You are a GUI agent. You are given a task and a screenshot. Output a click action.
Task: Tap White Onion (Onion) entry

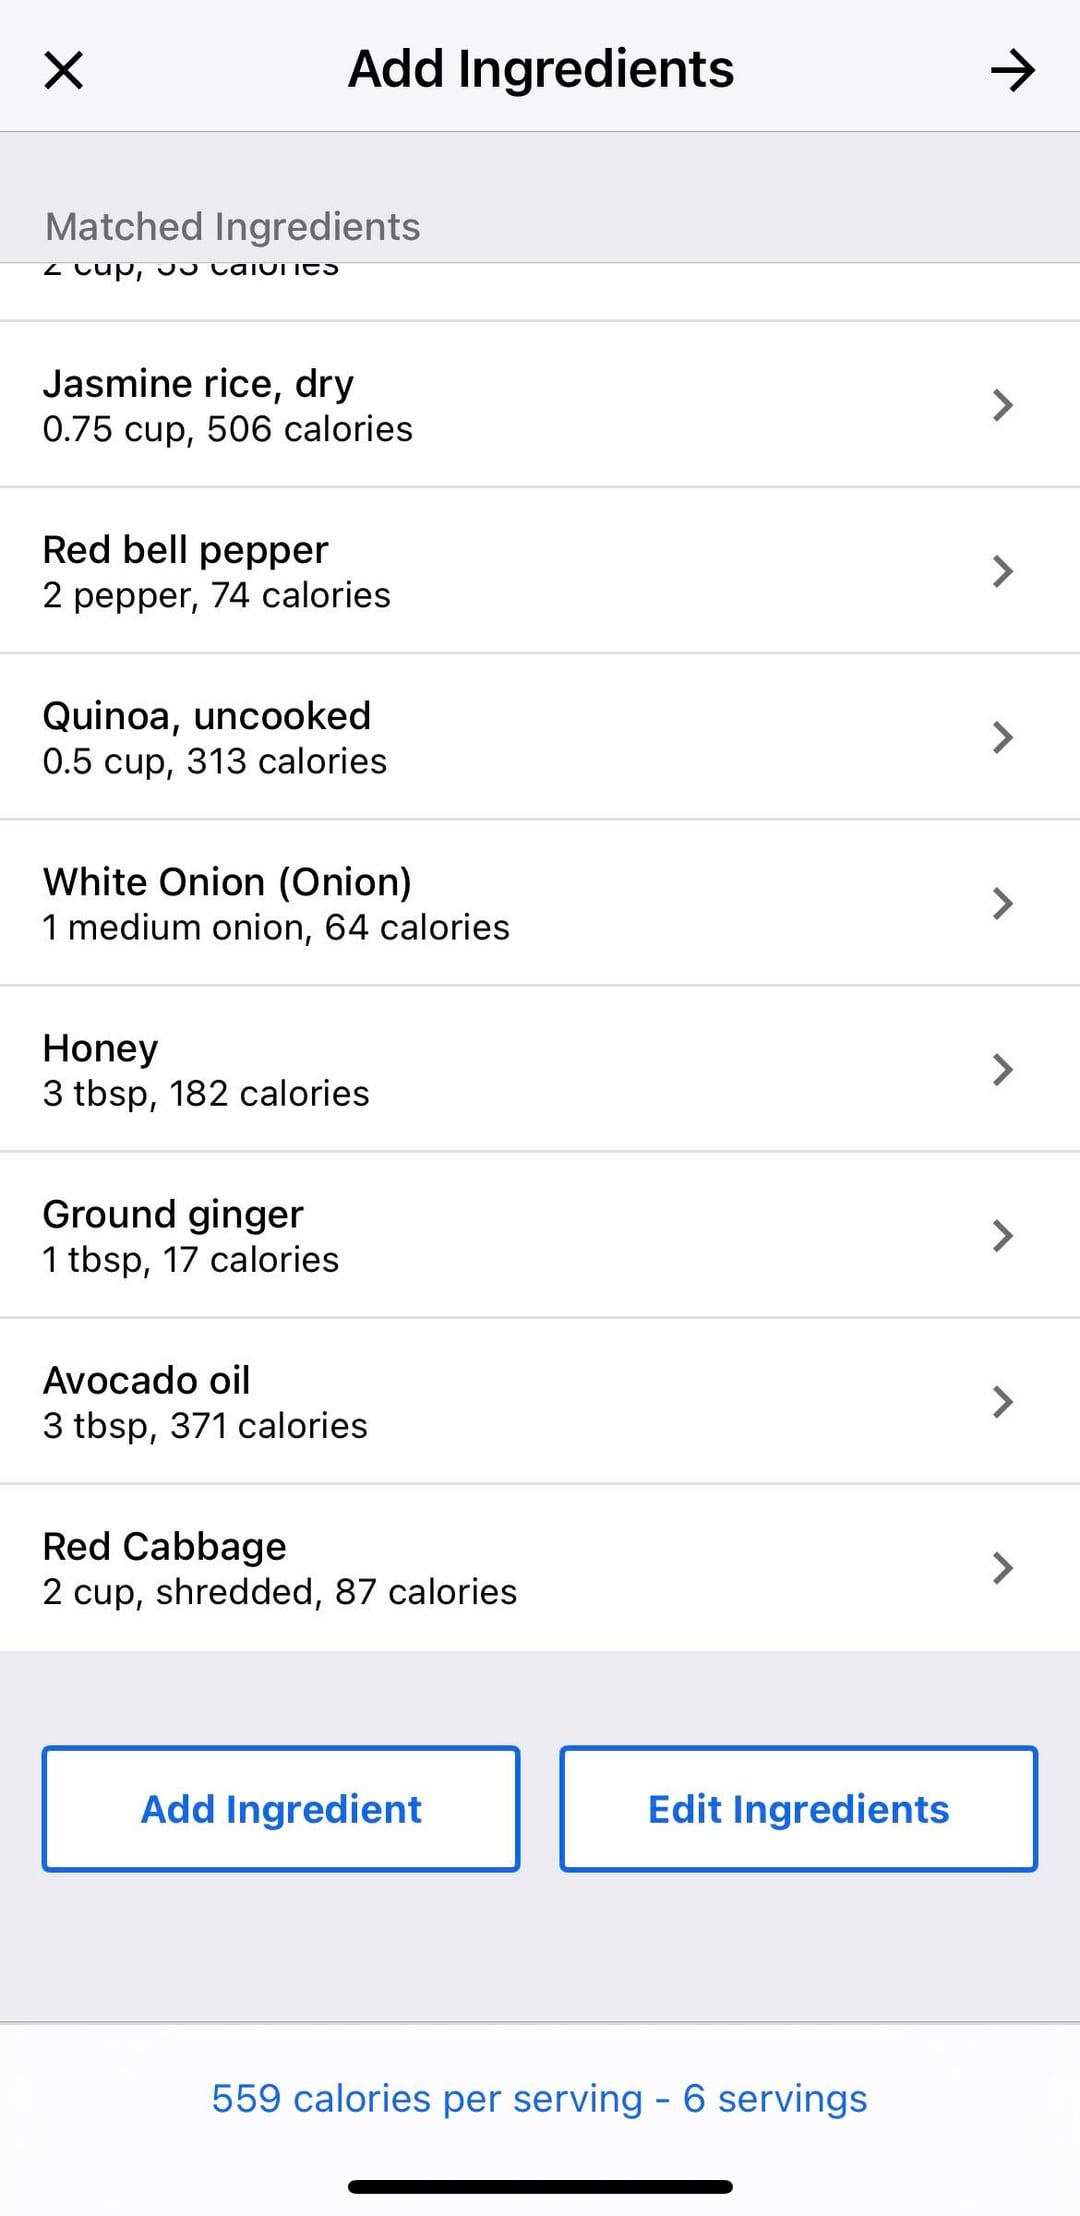[x=227, y=882]
